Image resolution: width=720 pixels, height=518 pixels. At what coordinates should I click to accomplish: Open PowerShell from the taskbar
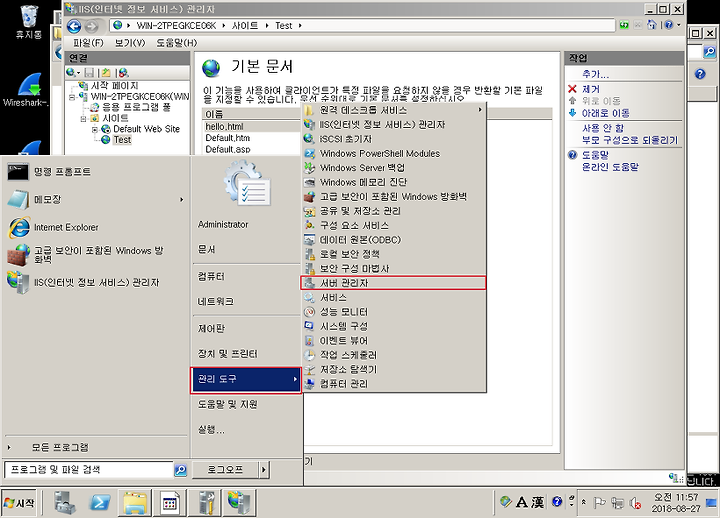click(x=100, y=503)
